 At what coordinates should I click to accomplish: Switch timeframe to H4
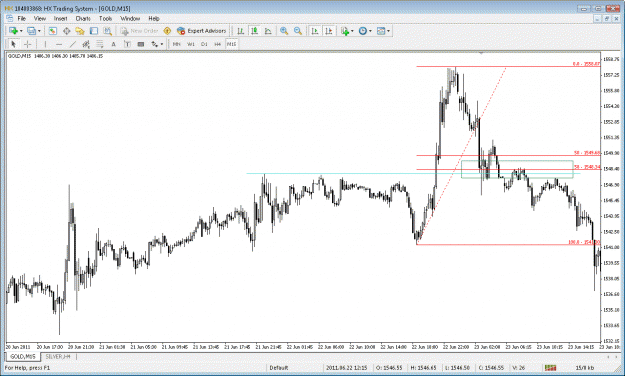pyautogui.click(x=218, y=44)
